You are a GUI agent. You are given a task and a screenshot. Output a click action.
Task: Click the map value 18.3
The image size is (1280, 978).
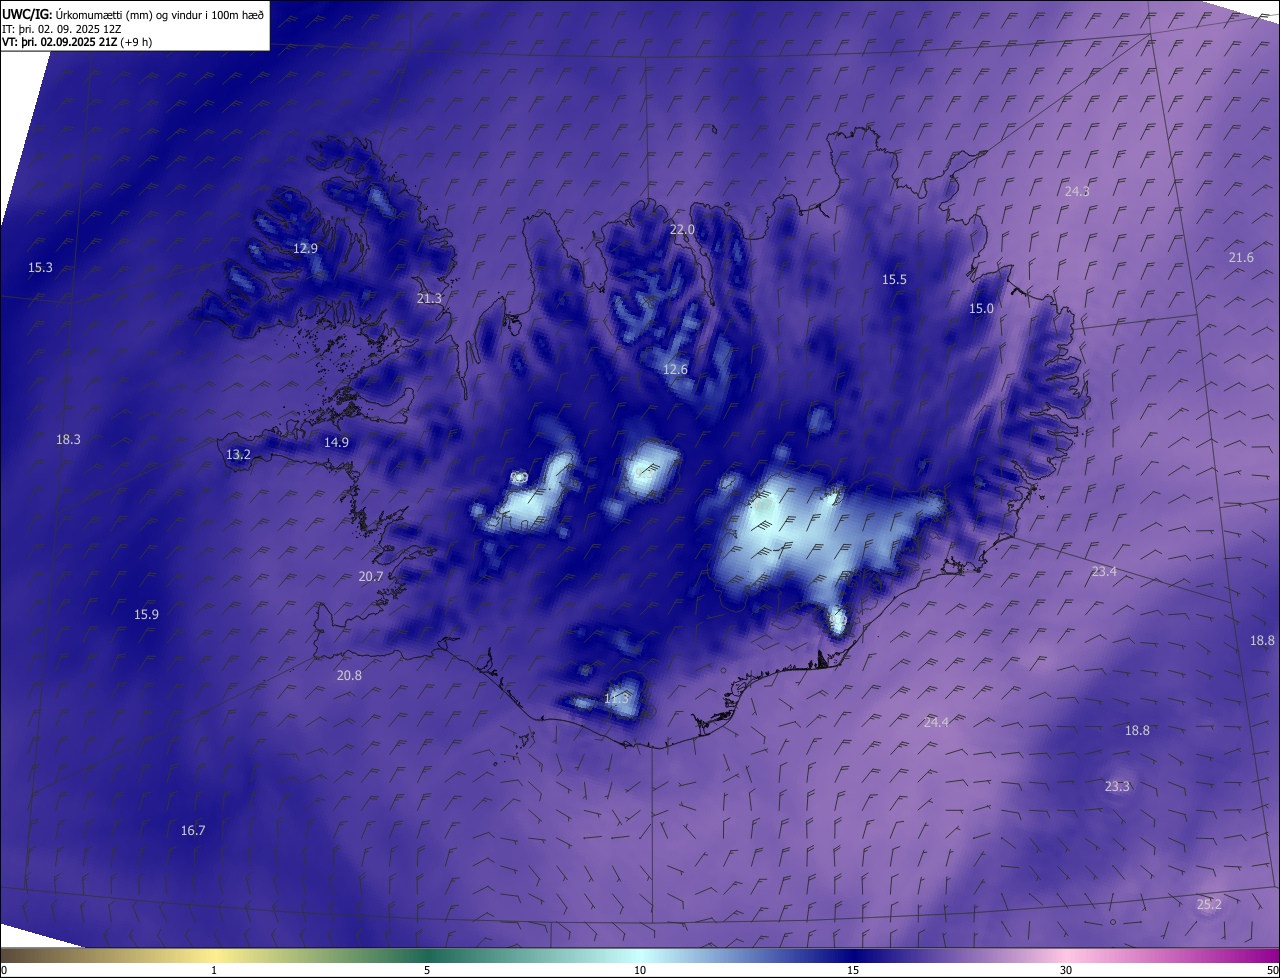[68, 439]
